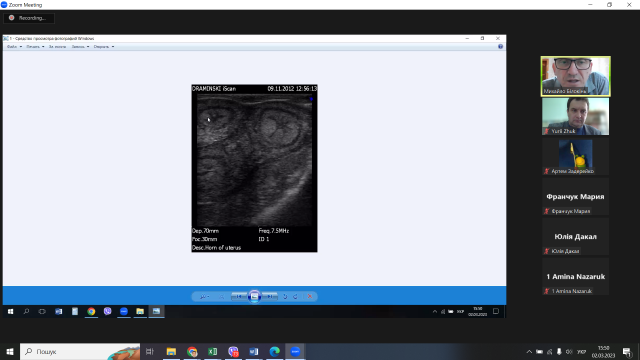Expand hidden tray icons on shared screen taskbar
Image resolution: width=640 pixels, height=360 pixels.
(x=435, y=311)
